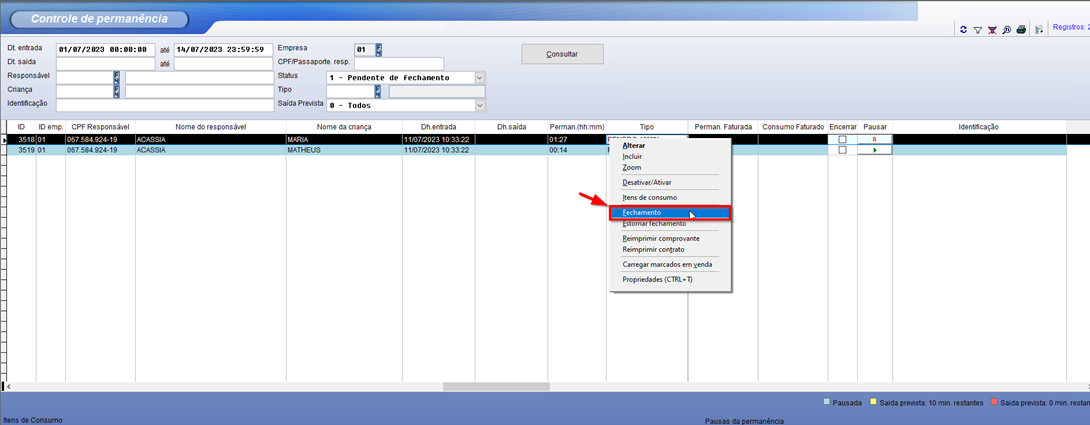
Task: Click the CPF Responsável column header
Action: click(x=100, y=127)
